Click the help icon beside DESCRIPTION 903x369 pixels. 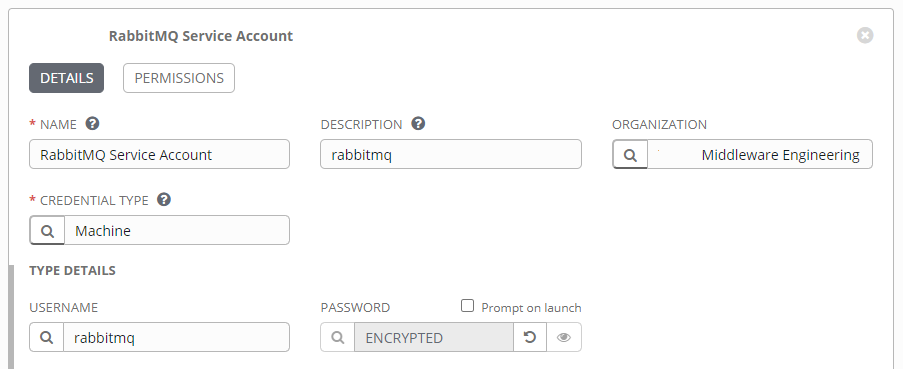pyautogui.click(x=418, y=123)
